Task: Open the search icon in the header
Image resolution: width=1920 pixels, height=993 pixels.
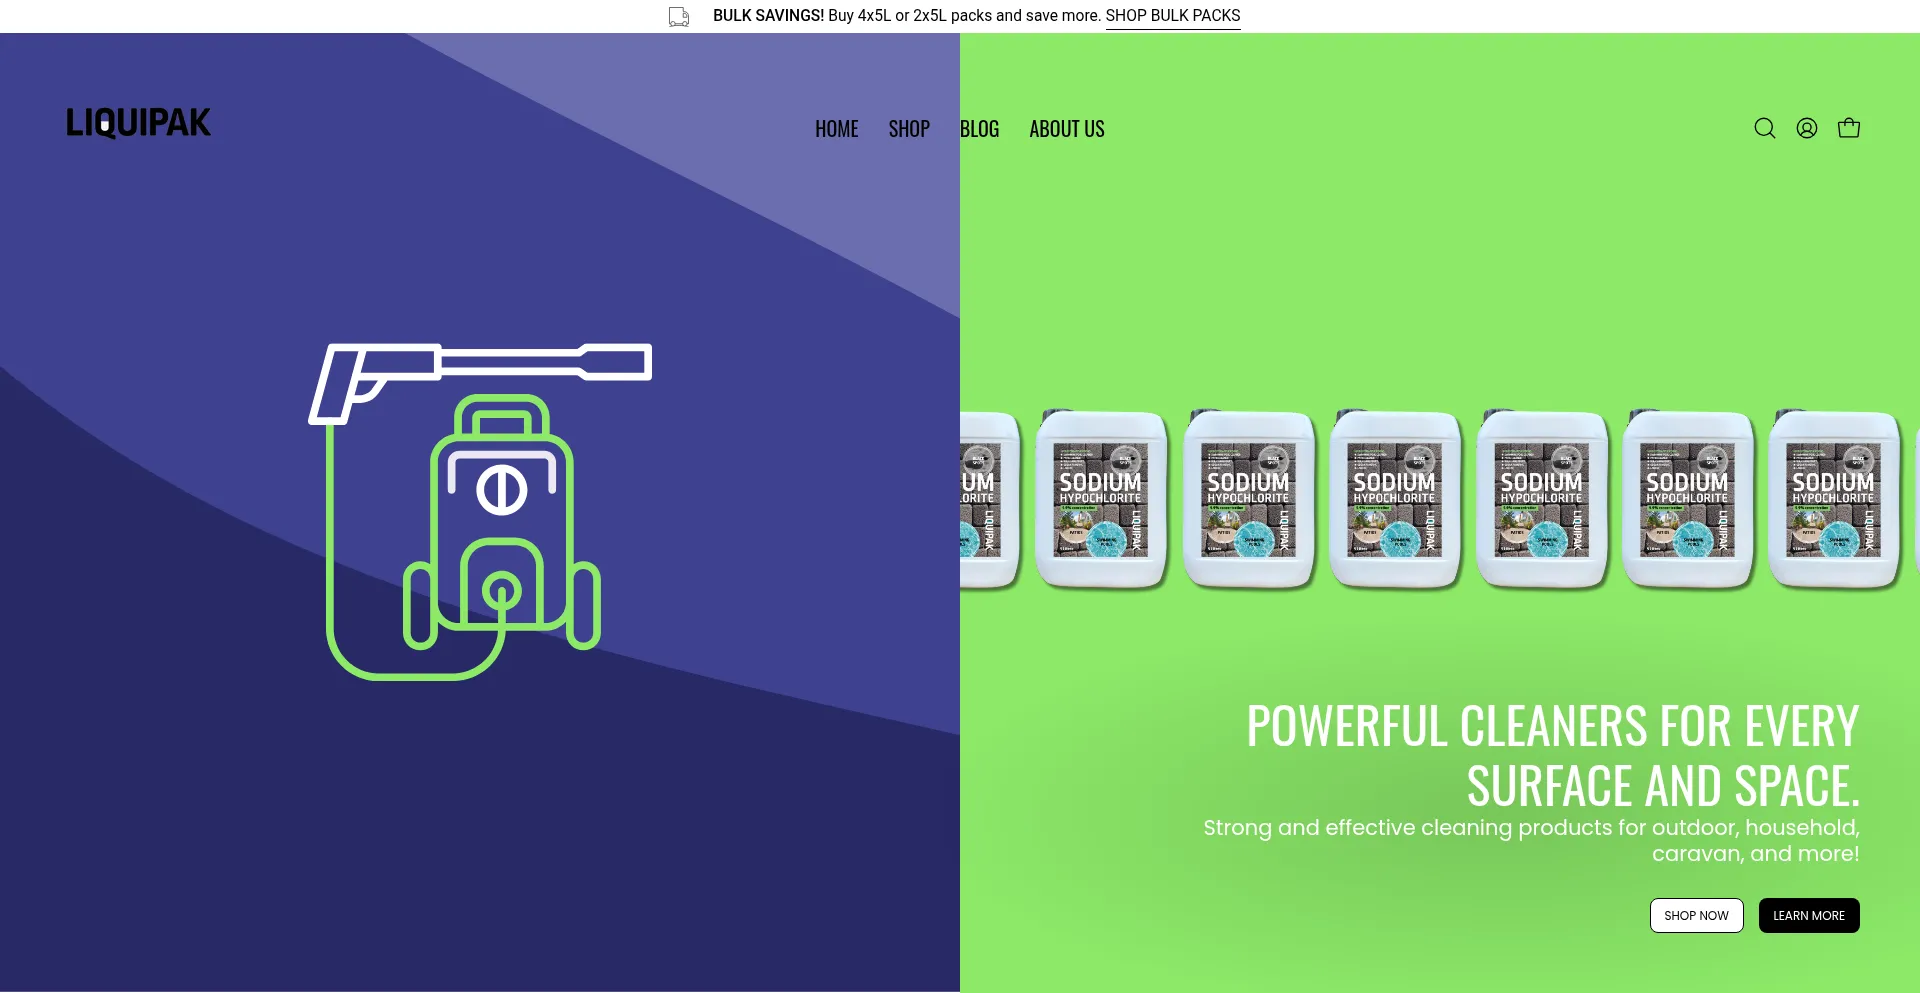Action: (1765, 128)
